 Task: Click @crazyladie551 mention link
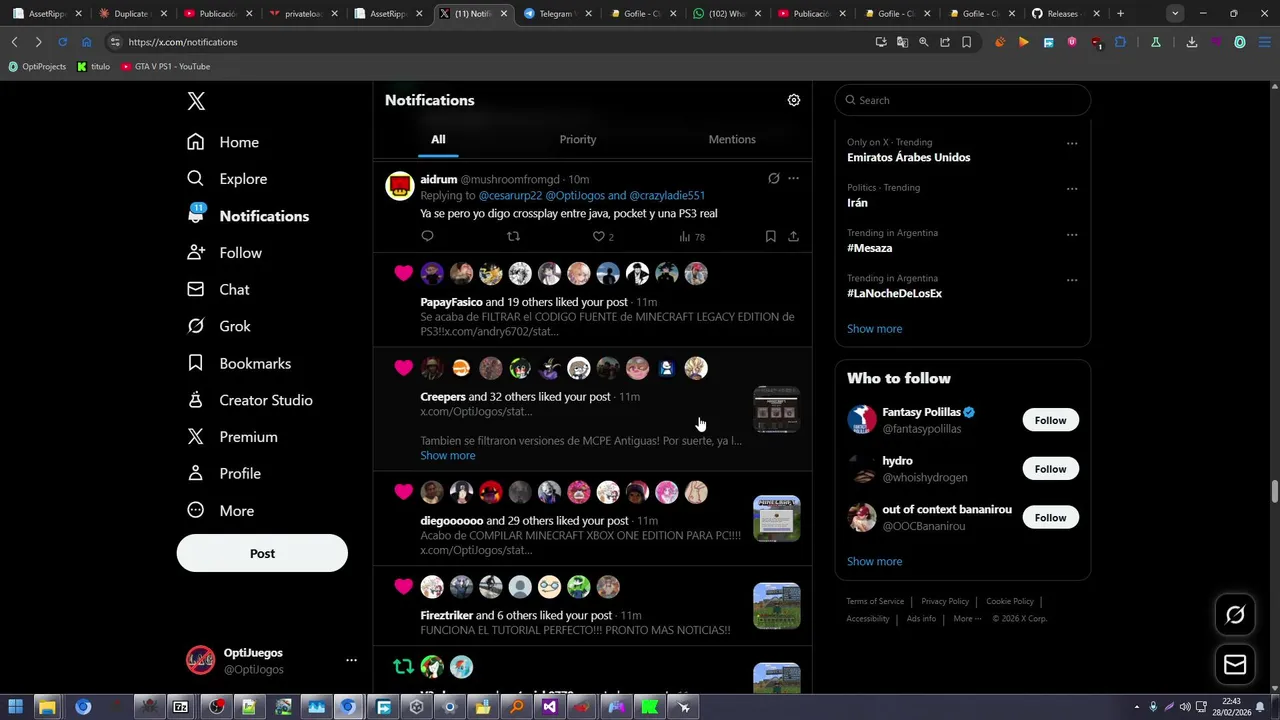[x=667, y=195]
